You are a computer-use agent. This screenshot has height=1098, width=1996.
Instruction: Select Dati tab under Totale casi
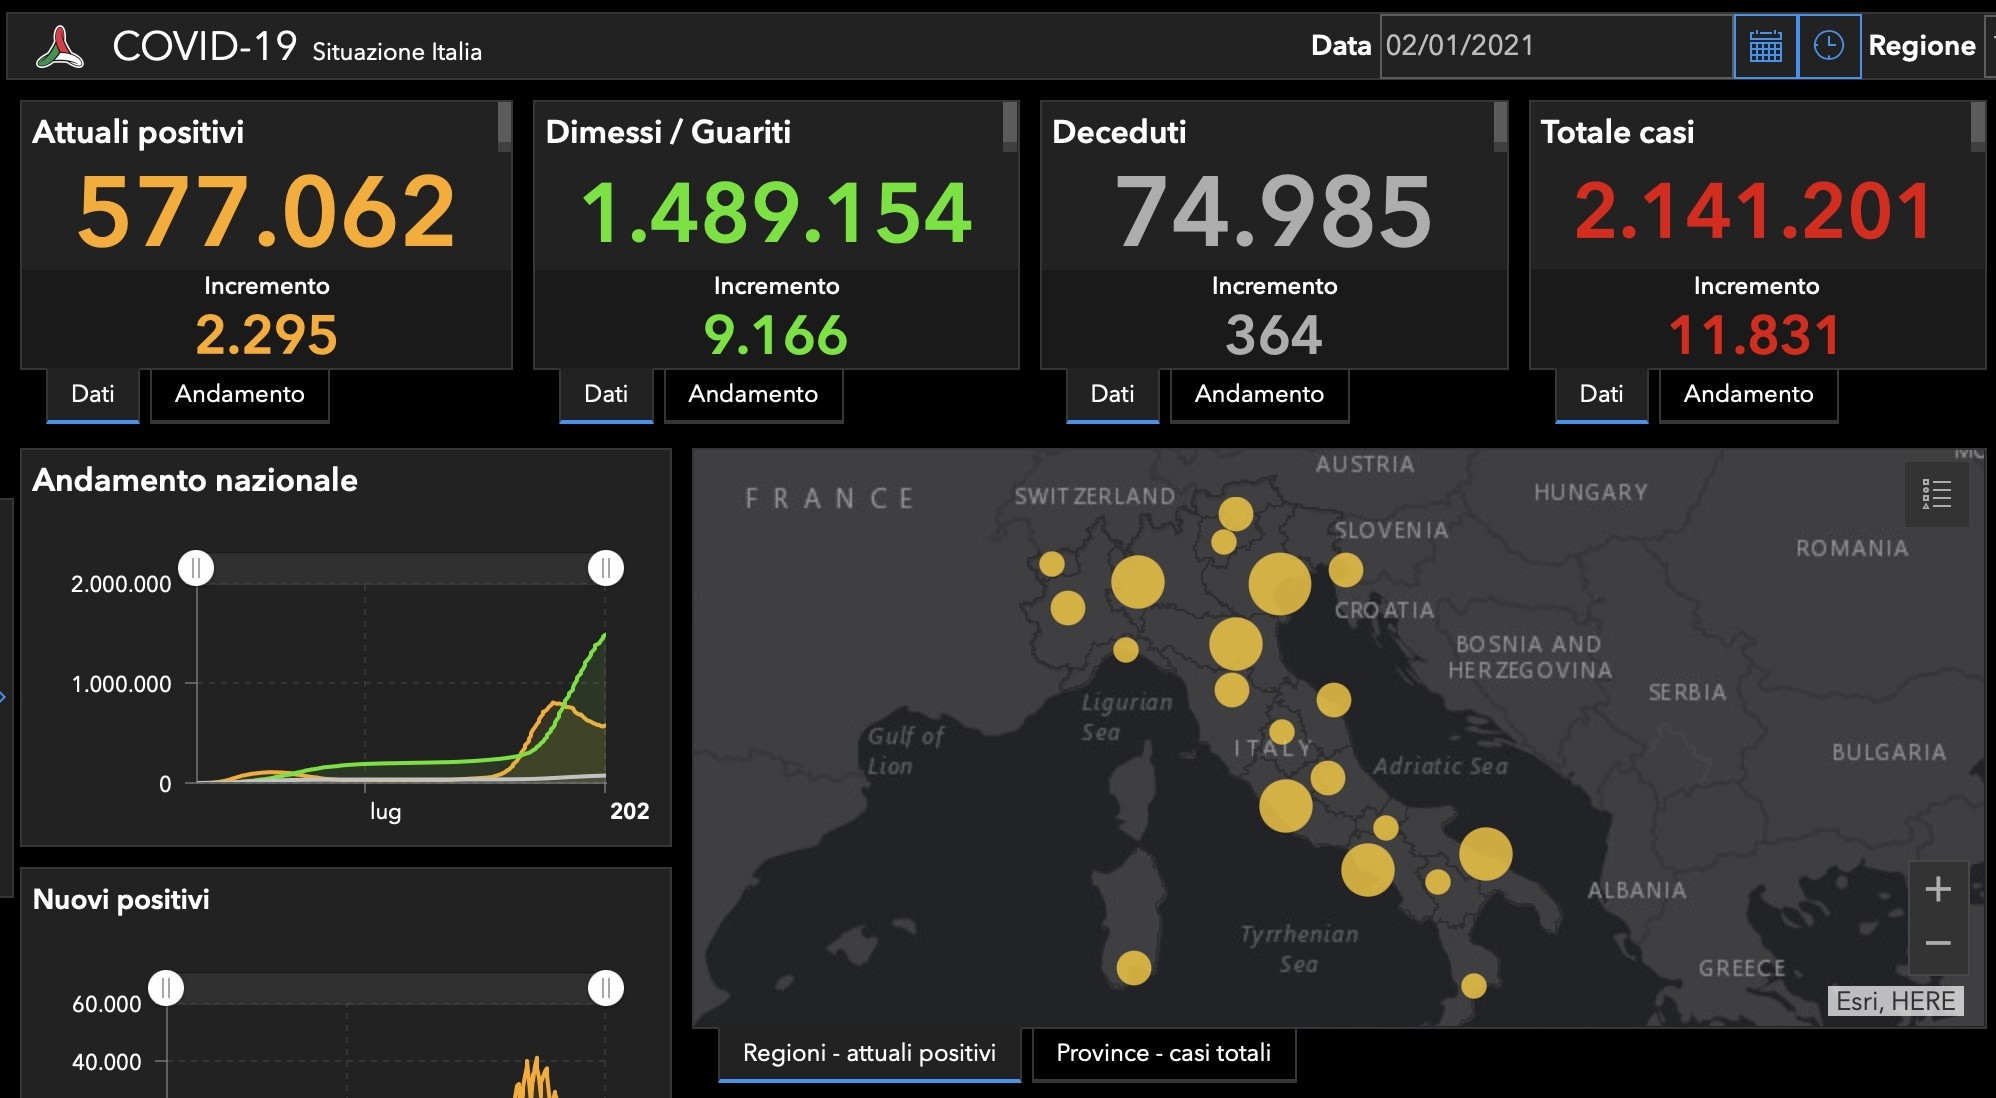pos(1601,394)
